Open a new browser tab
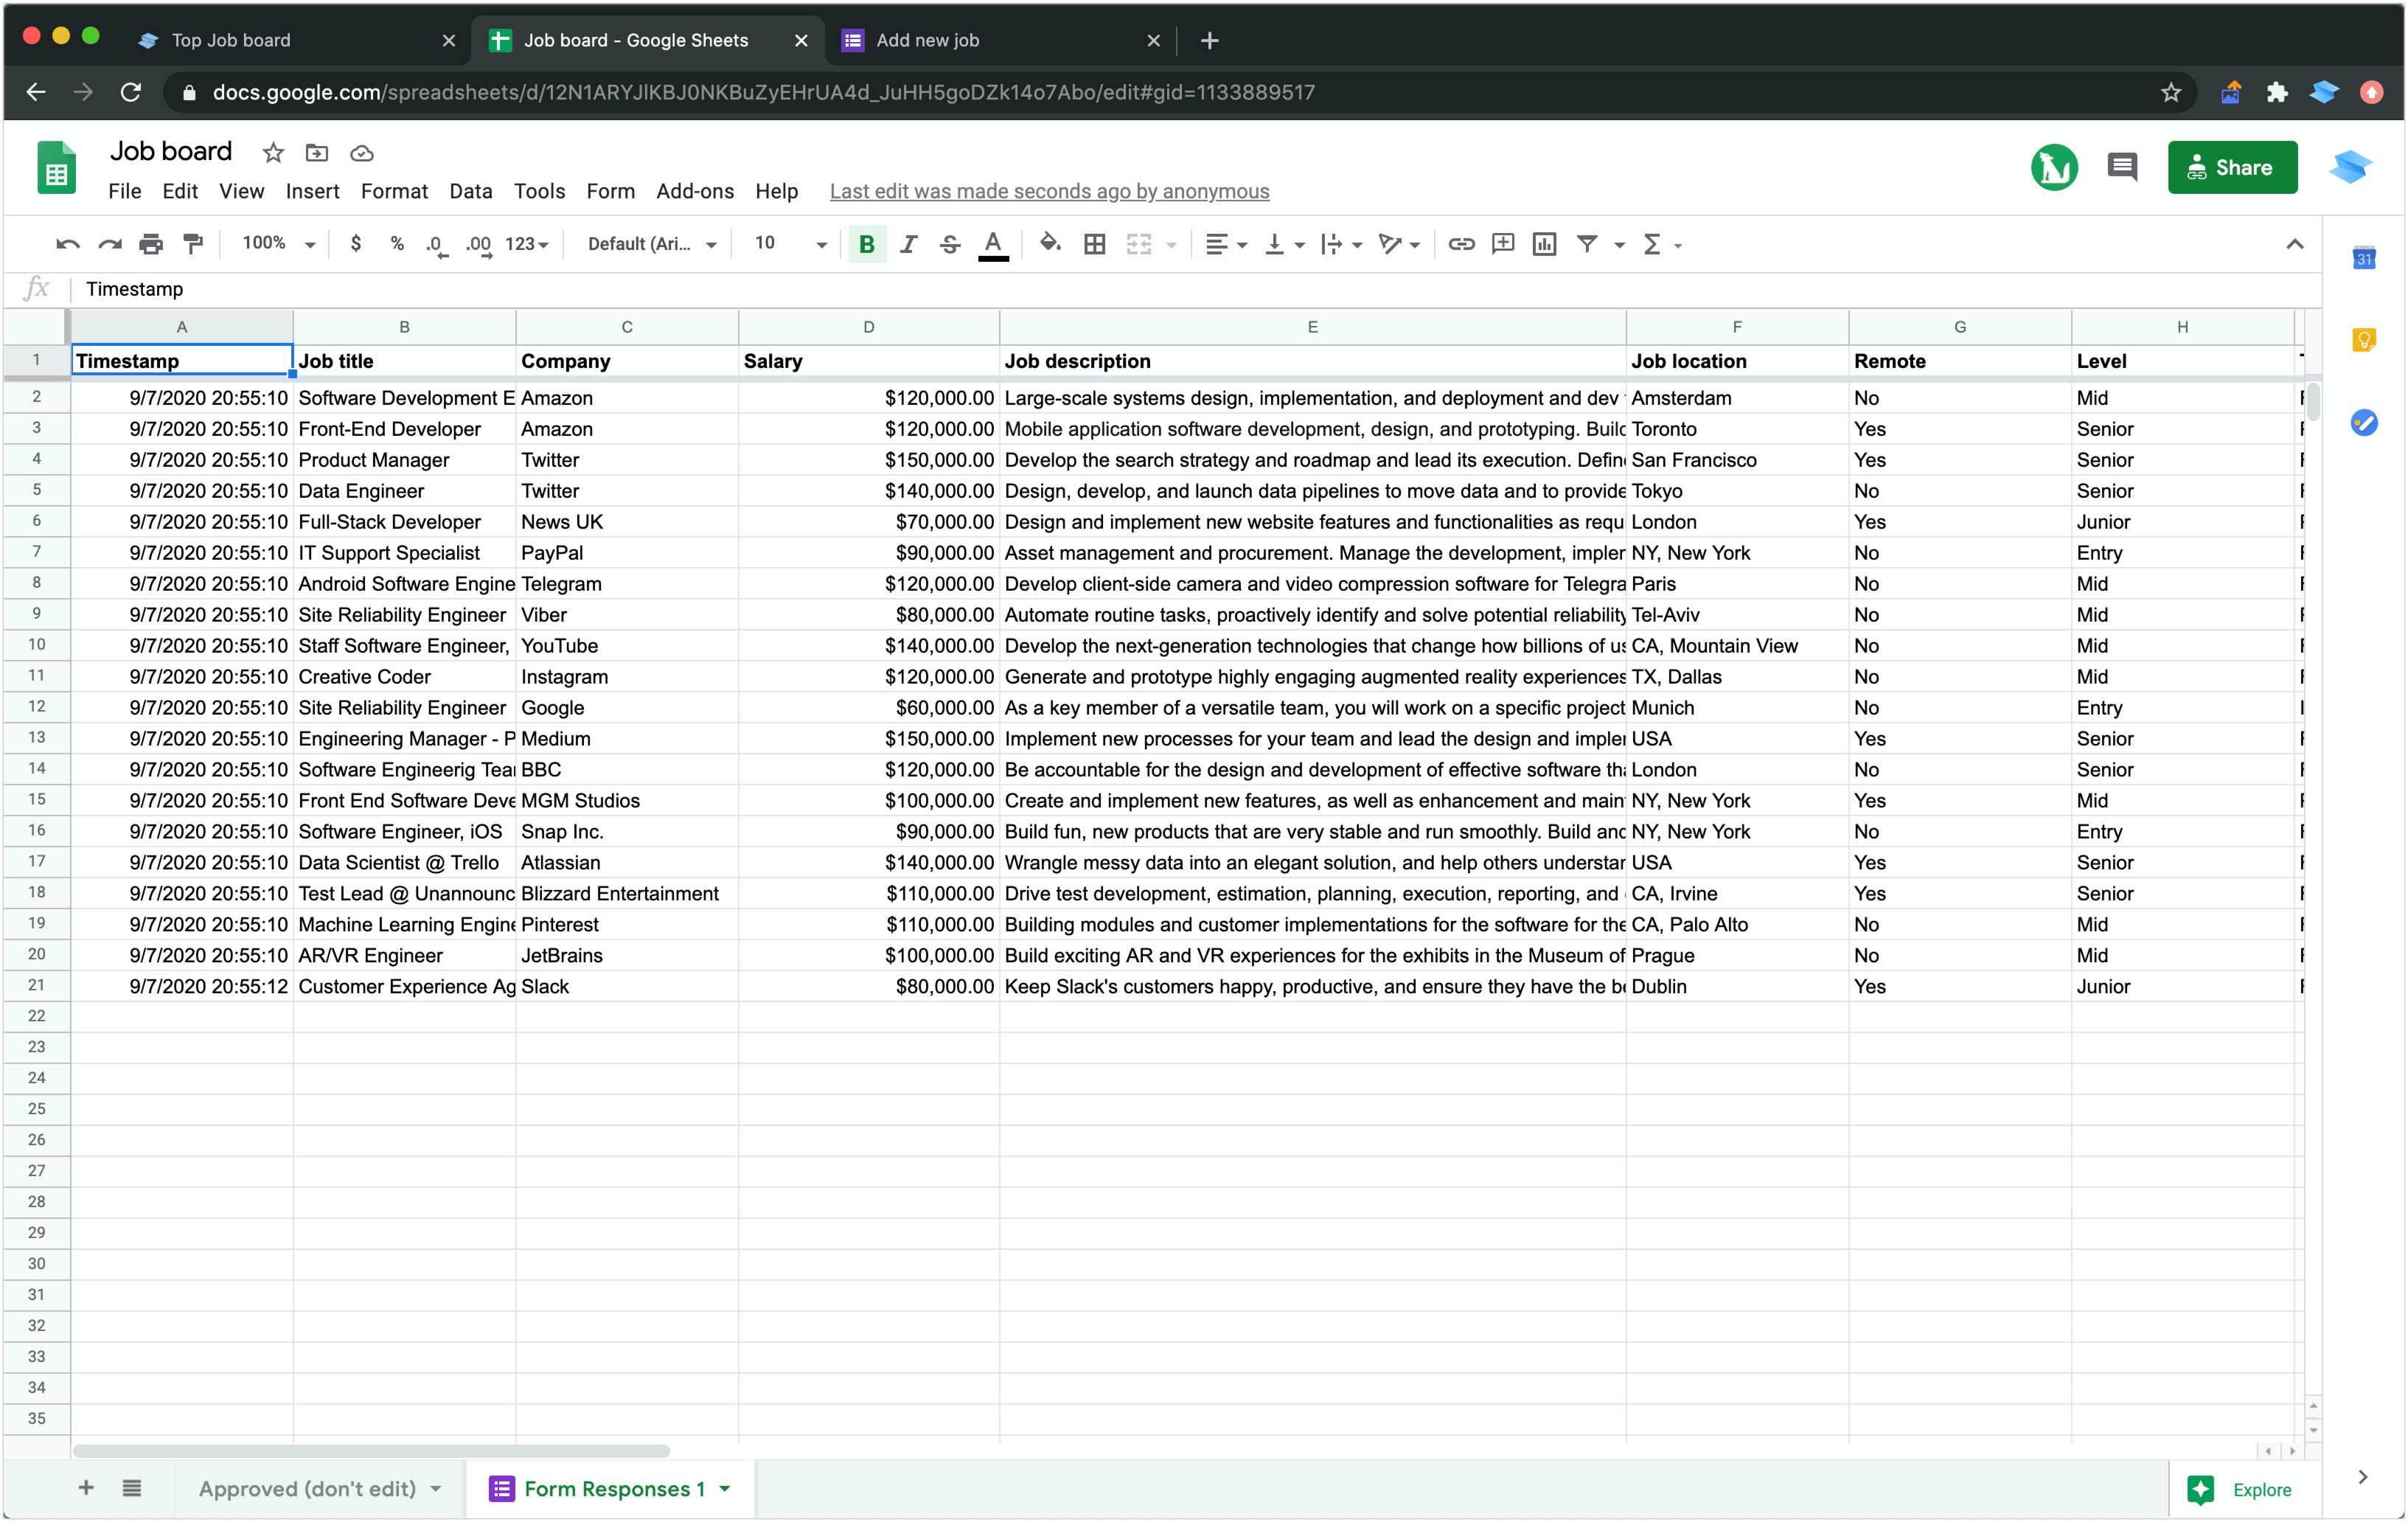Image resolution: width=2408 pixels, height=1522 pixels. point(1209,40)
